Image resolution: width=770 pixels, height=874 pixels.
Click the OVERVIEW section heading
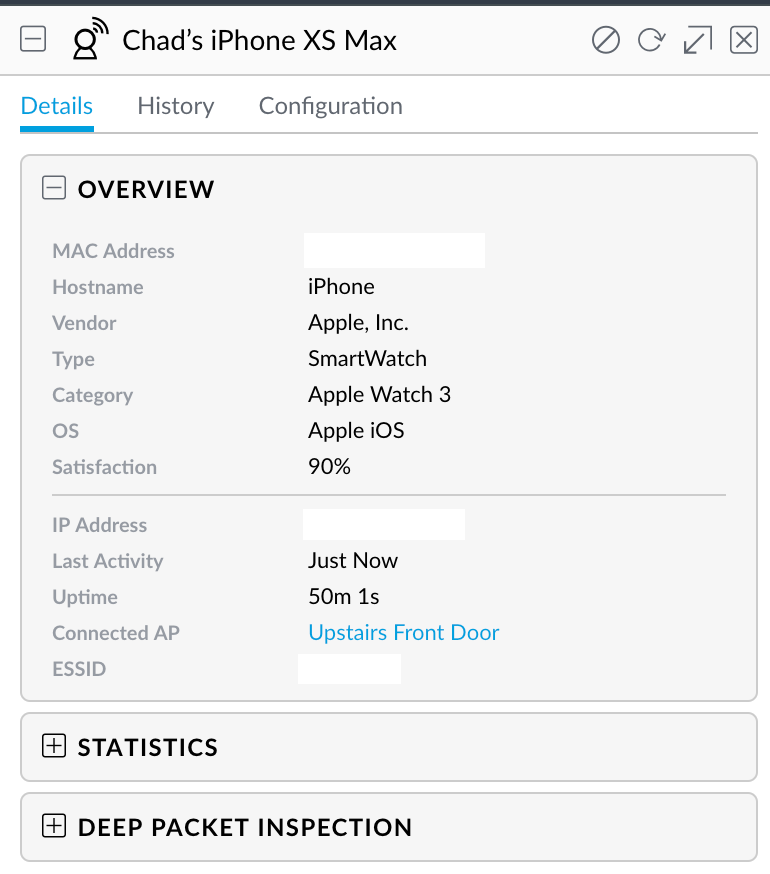pos(146,190)
